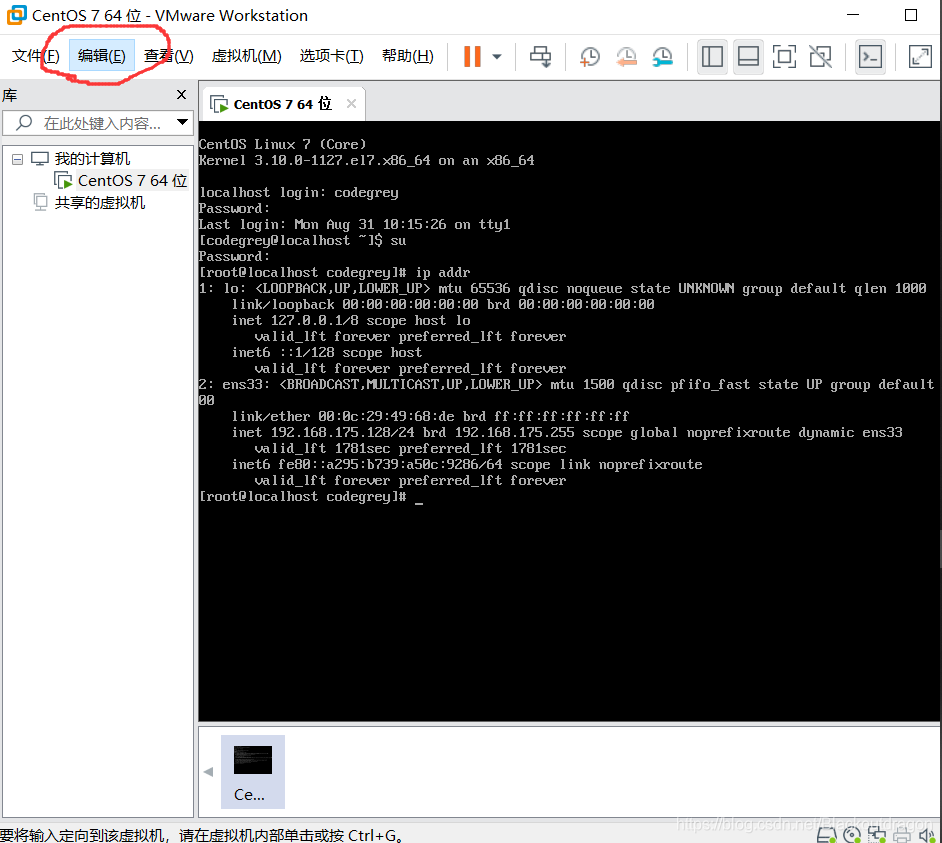Toggle the console view icon
942x843 pixels.
pos(871,56)
